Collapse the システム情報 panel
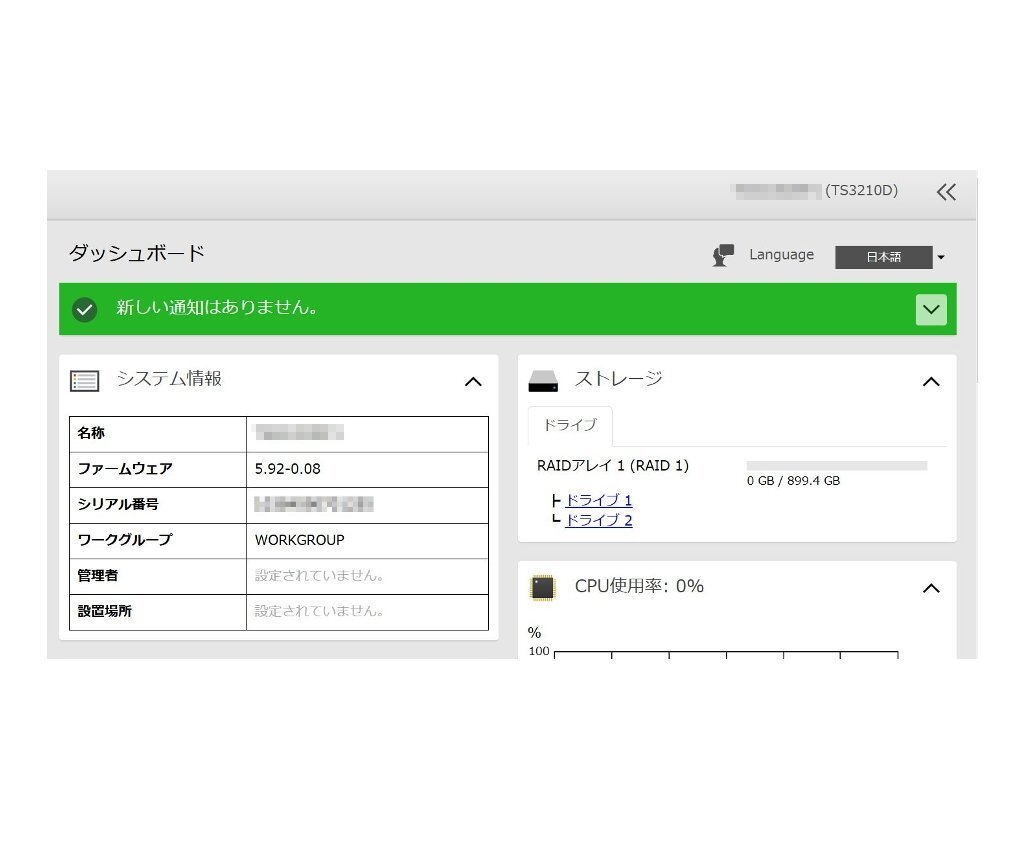The width and height of the screenshot is (1024, 850). (473, 382)
